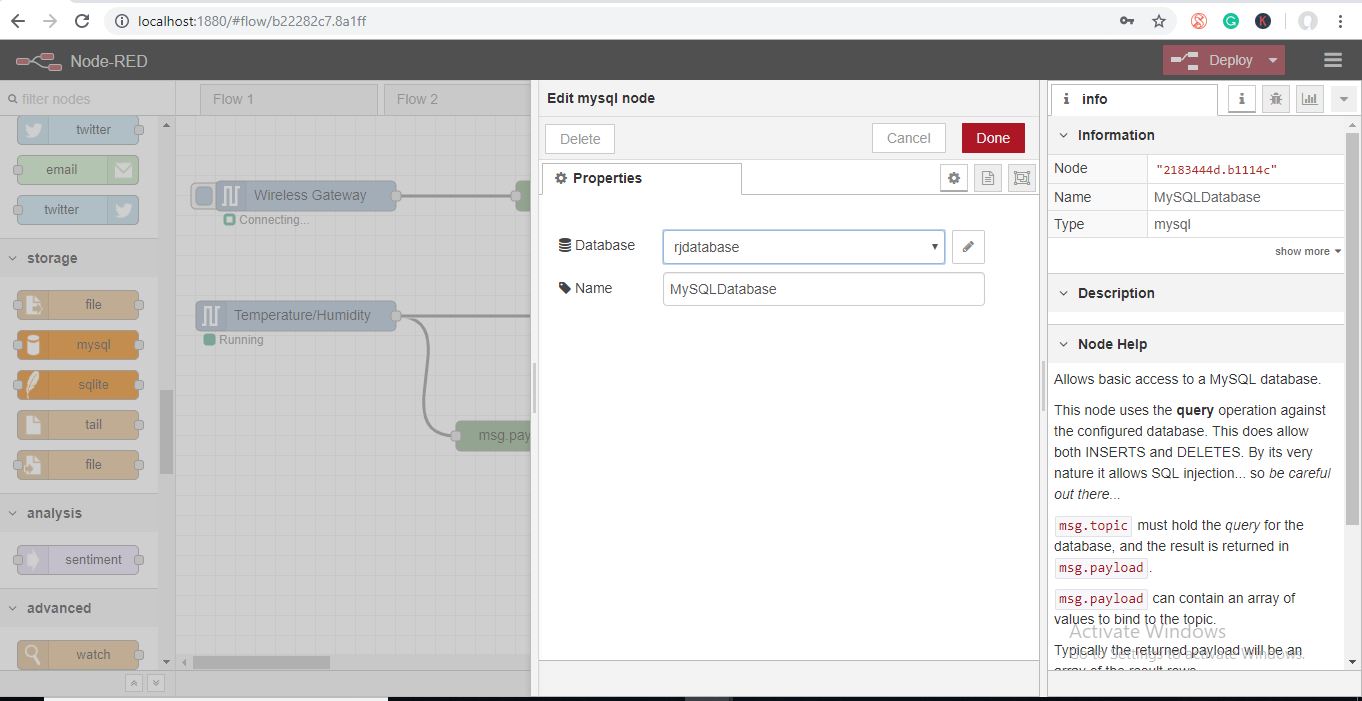Click the MySQLDatabase name value in info

pos(1207,197)
